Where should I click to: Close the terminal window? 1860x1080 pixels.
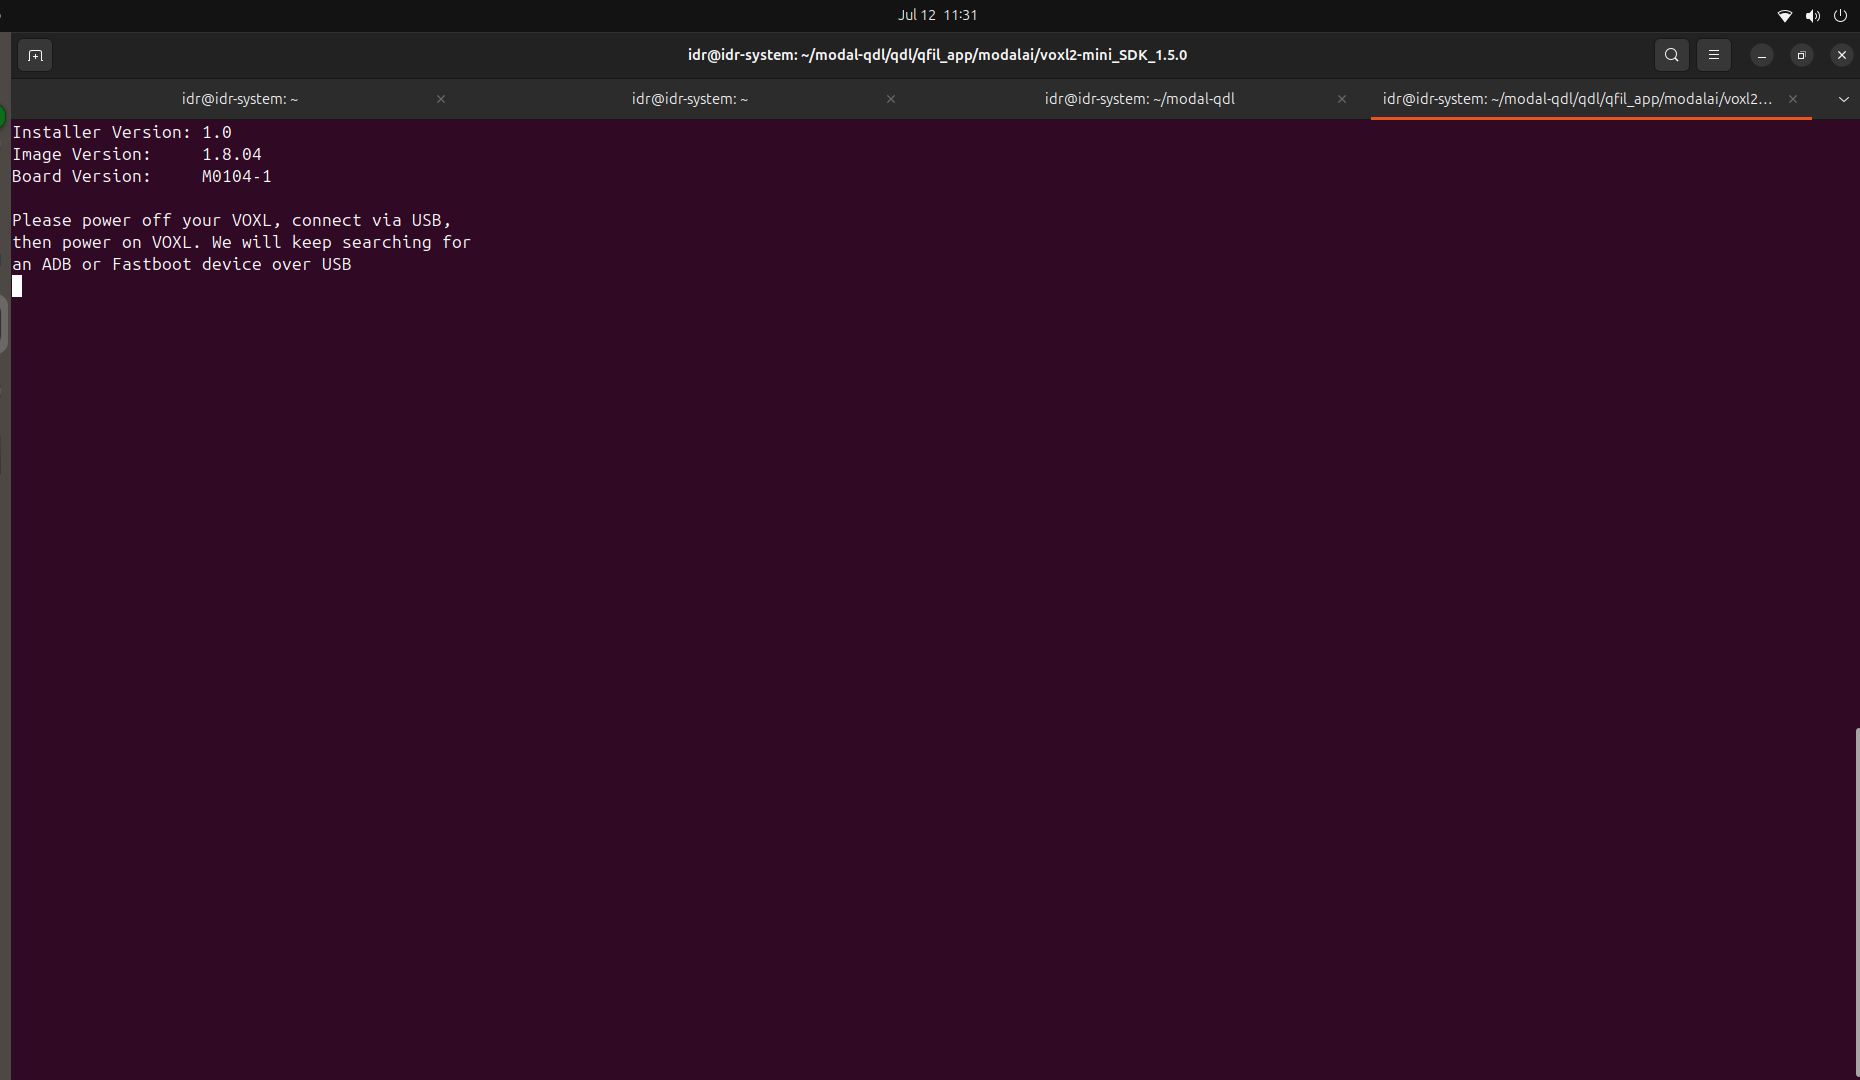1841,55
